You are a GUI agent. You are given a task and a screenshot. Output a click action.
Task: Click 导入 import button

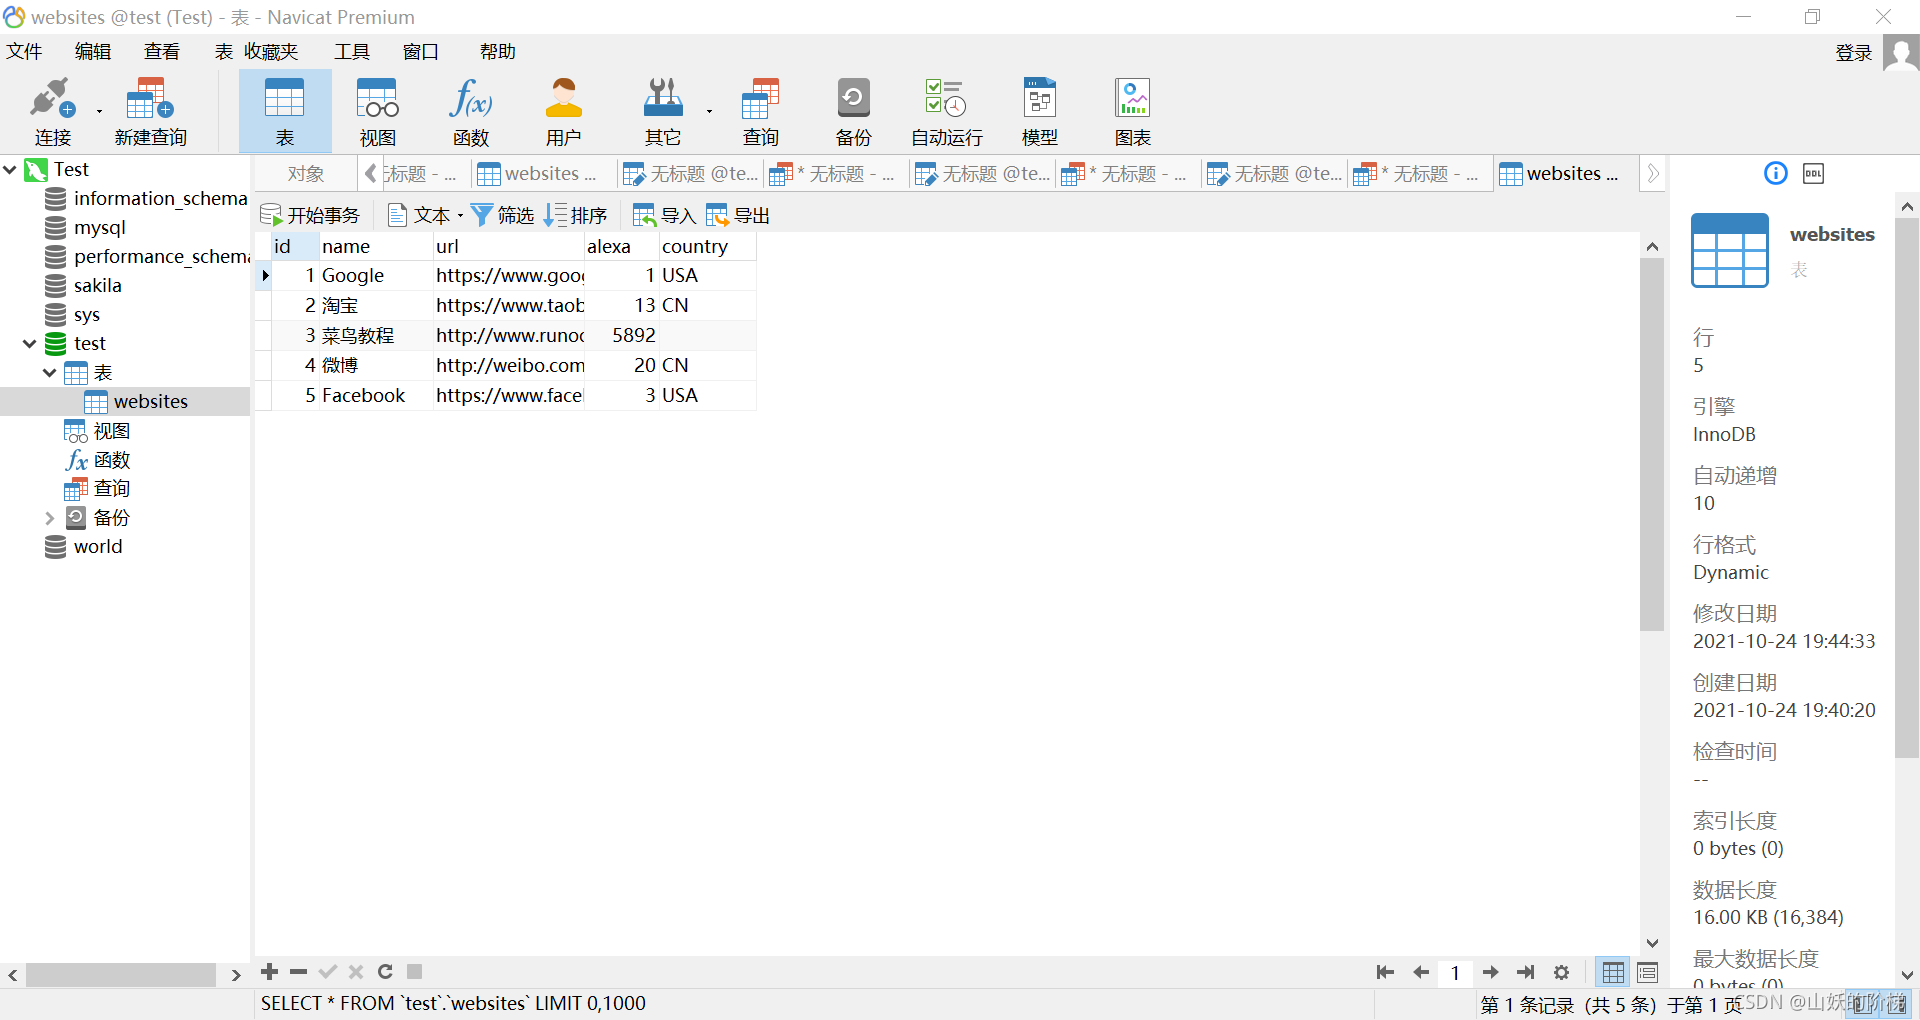tap(664, 215)
